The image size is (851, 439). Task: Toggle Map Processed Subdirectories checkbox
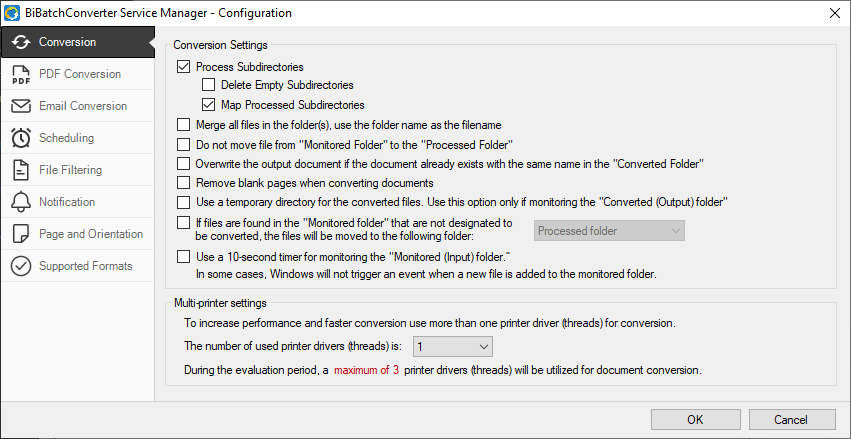coord(208,104)
